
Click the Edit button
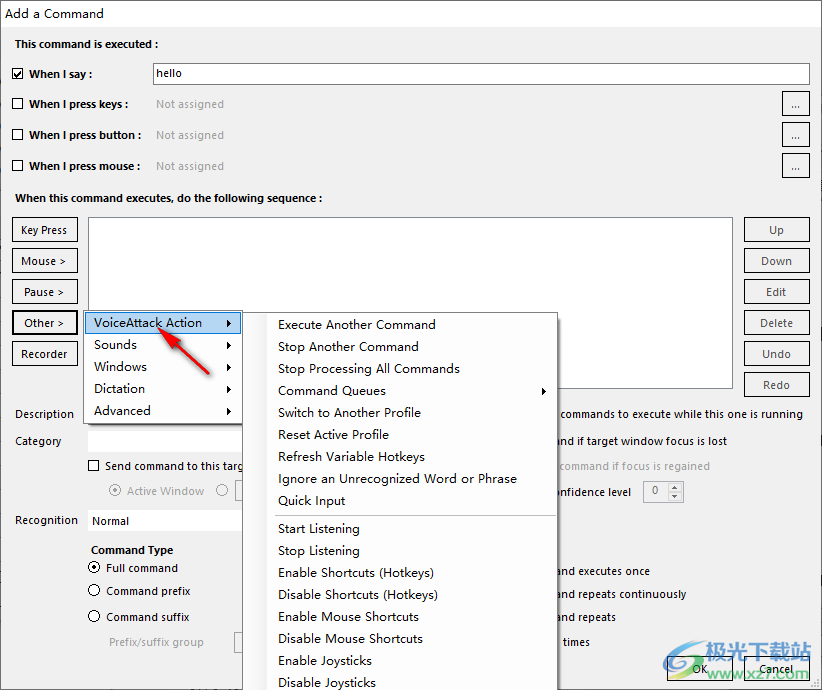pyautogui.click(x=776, y=292)
